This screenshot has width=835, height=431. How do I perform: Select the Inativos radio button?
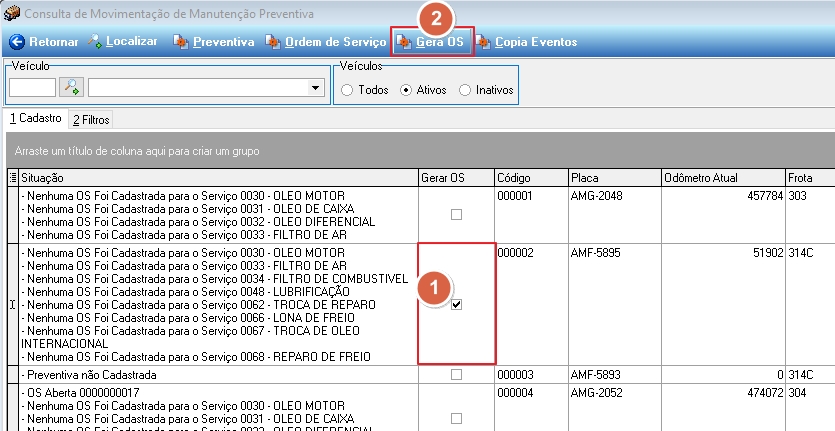point(465,90)
